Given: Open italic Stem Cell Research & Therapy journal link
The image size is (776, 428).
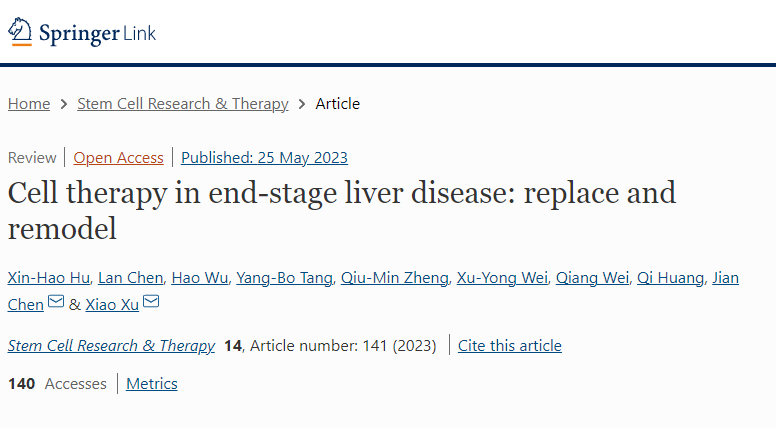Looking at the screenshot, I should [x=111, y=346].
